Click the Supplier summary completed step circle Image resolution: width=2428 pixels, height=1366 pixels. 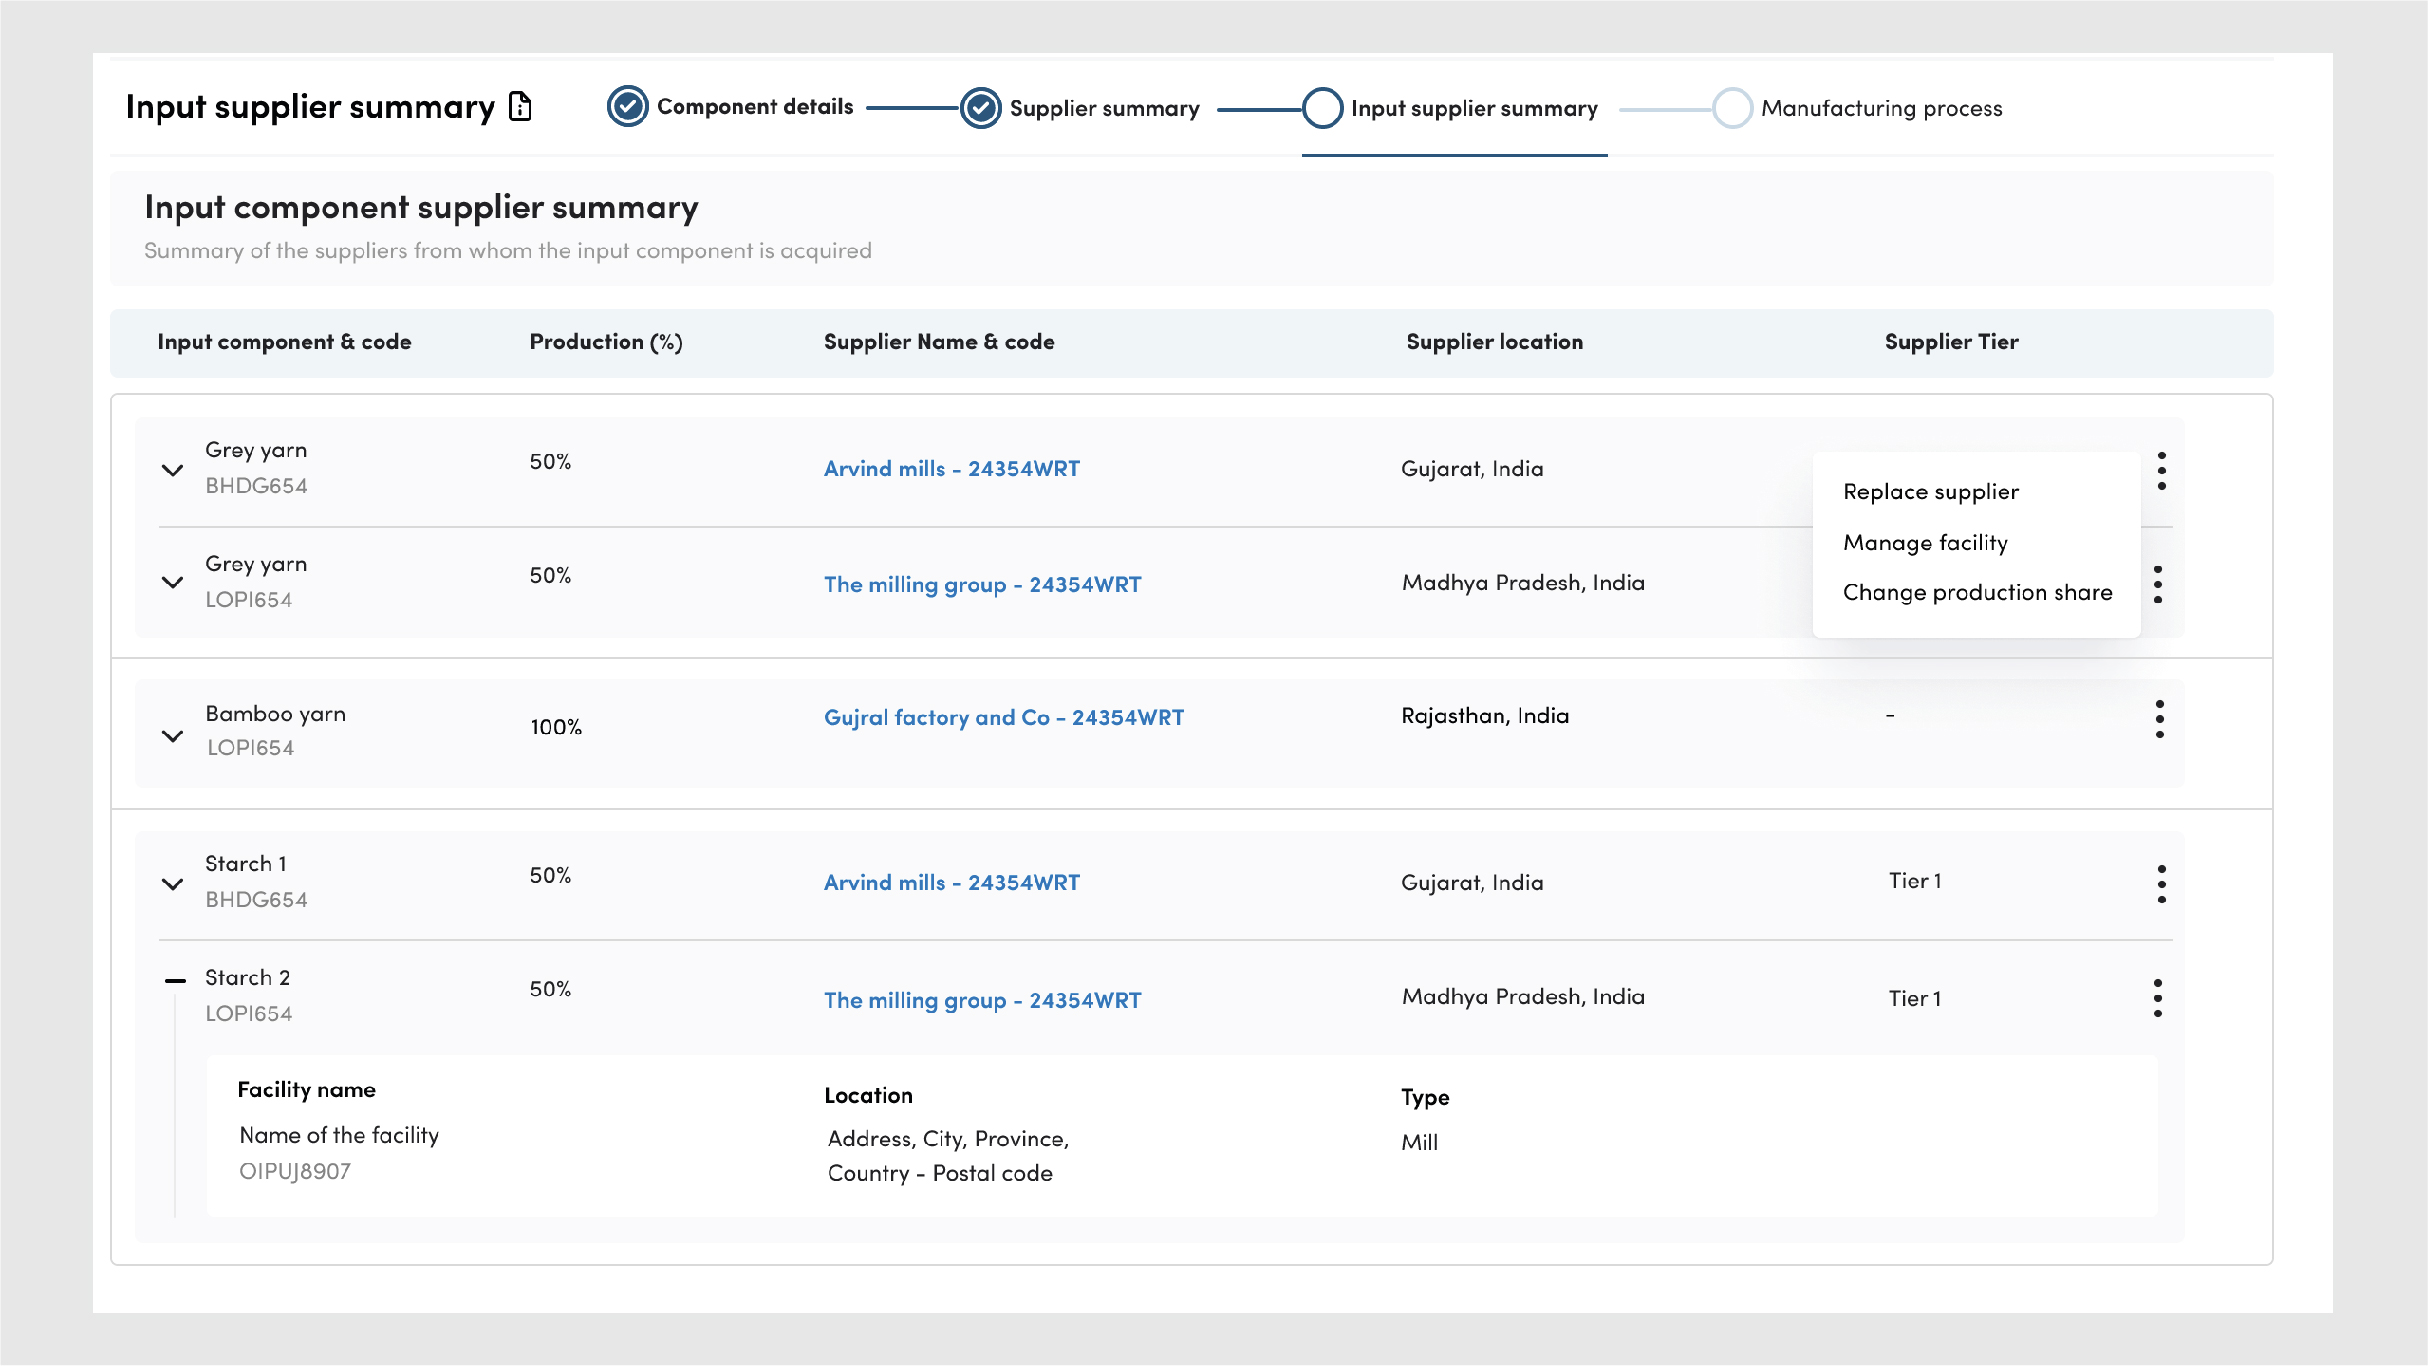click(x=980, y=108)
